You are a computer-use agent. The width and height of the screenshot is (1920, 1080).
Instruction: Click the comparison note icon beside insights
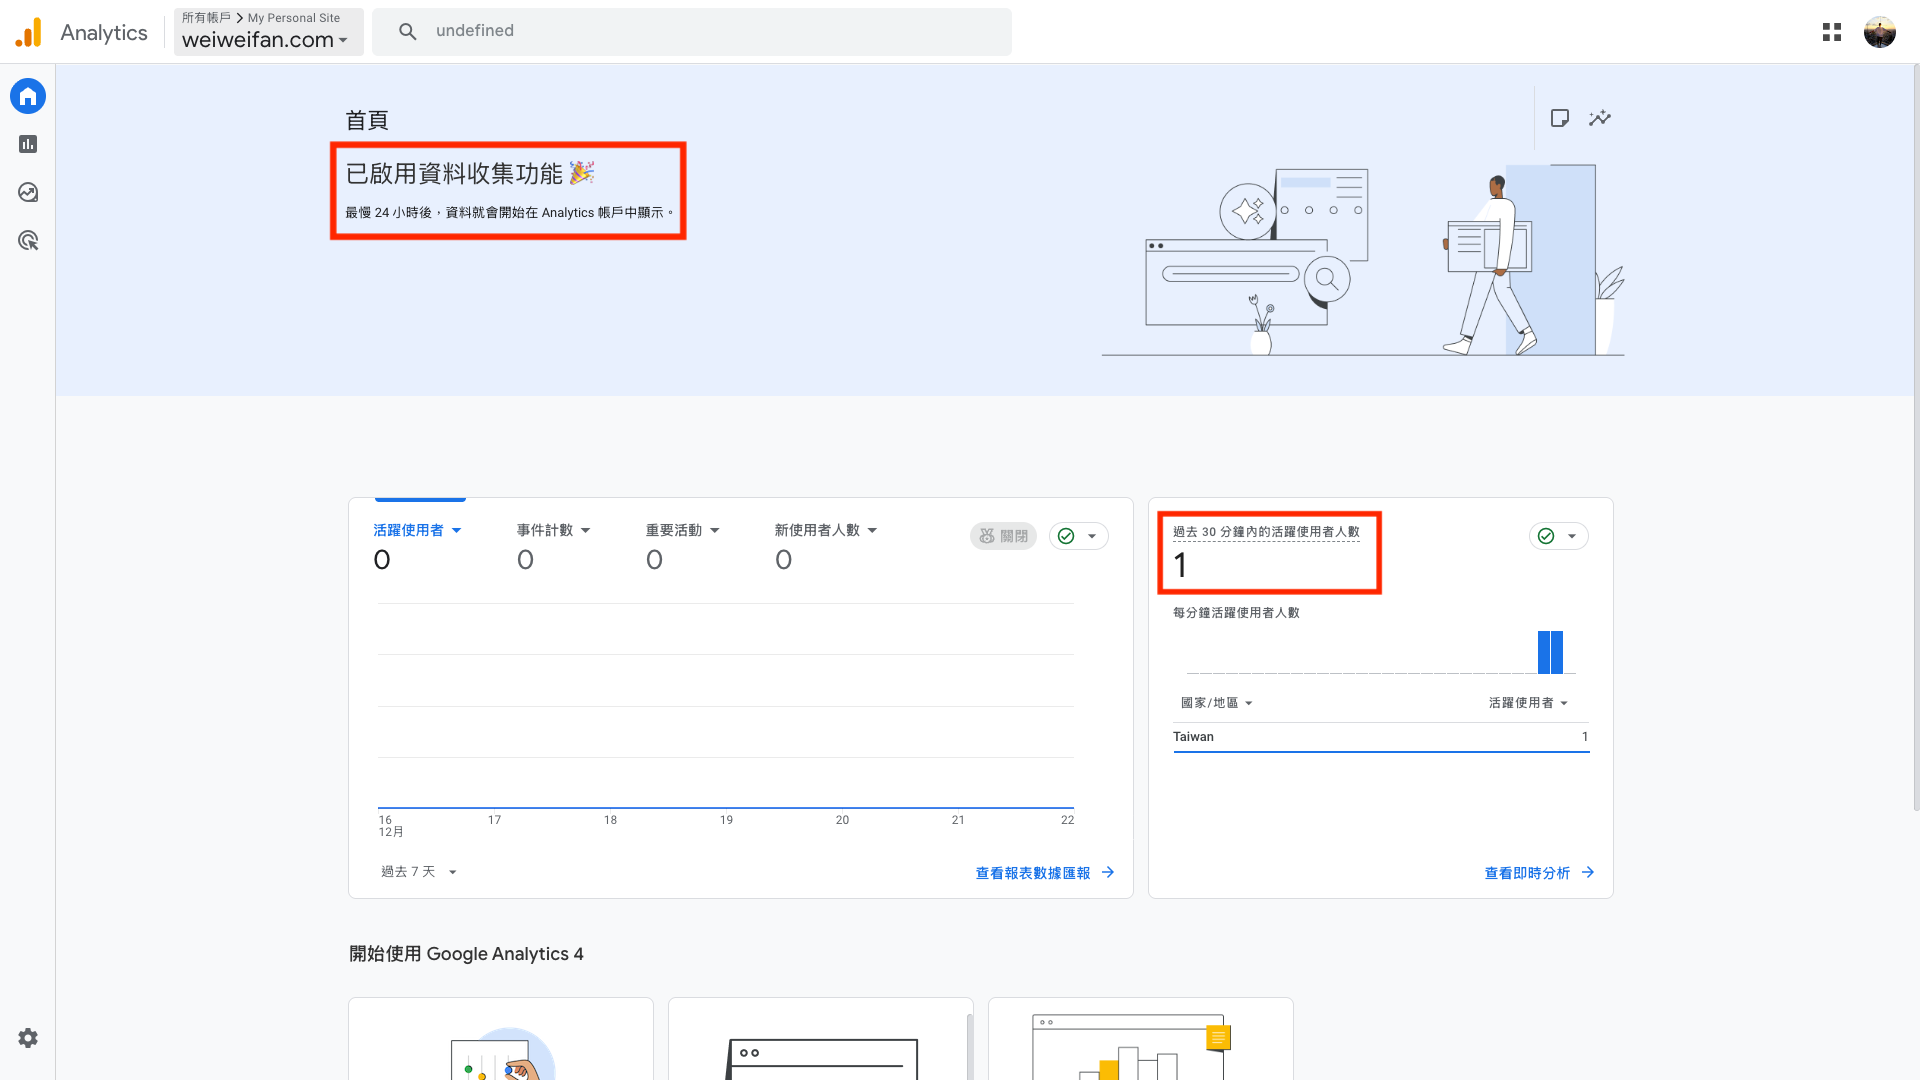[x=1559, y=118]
